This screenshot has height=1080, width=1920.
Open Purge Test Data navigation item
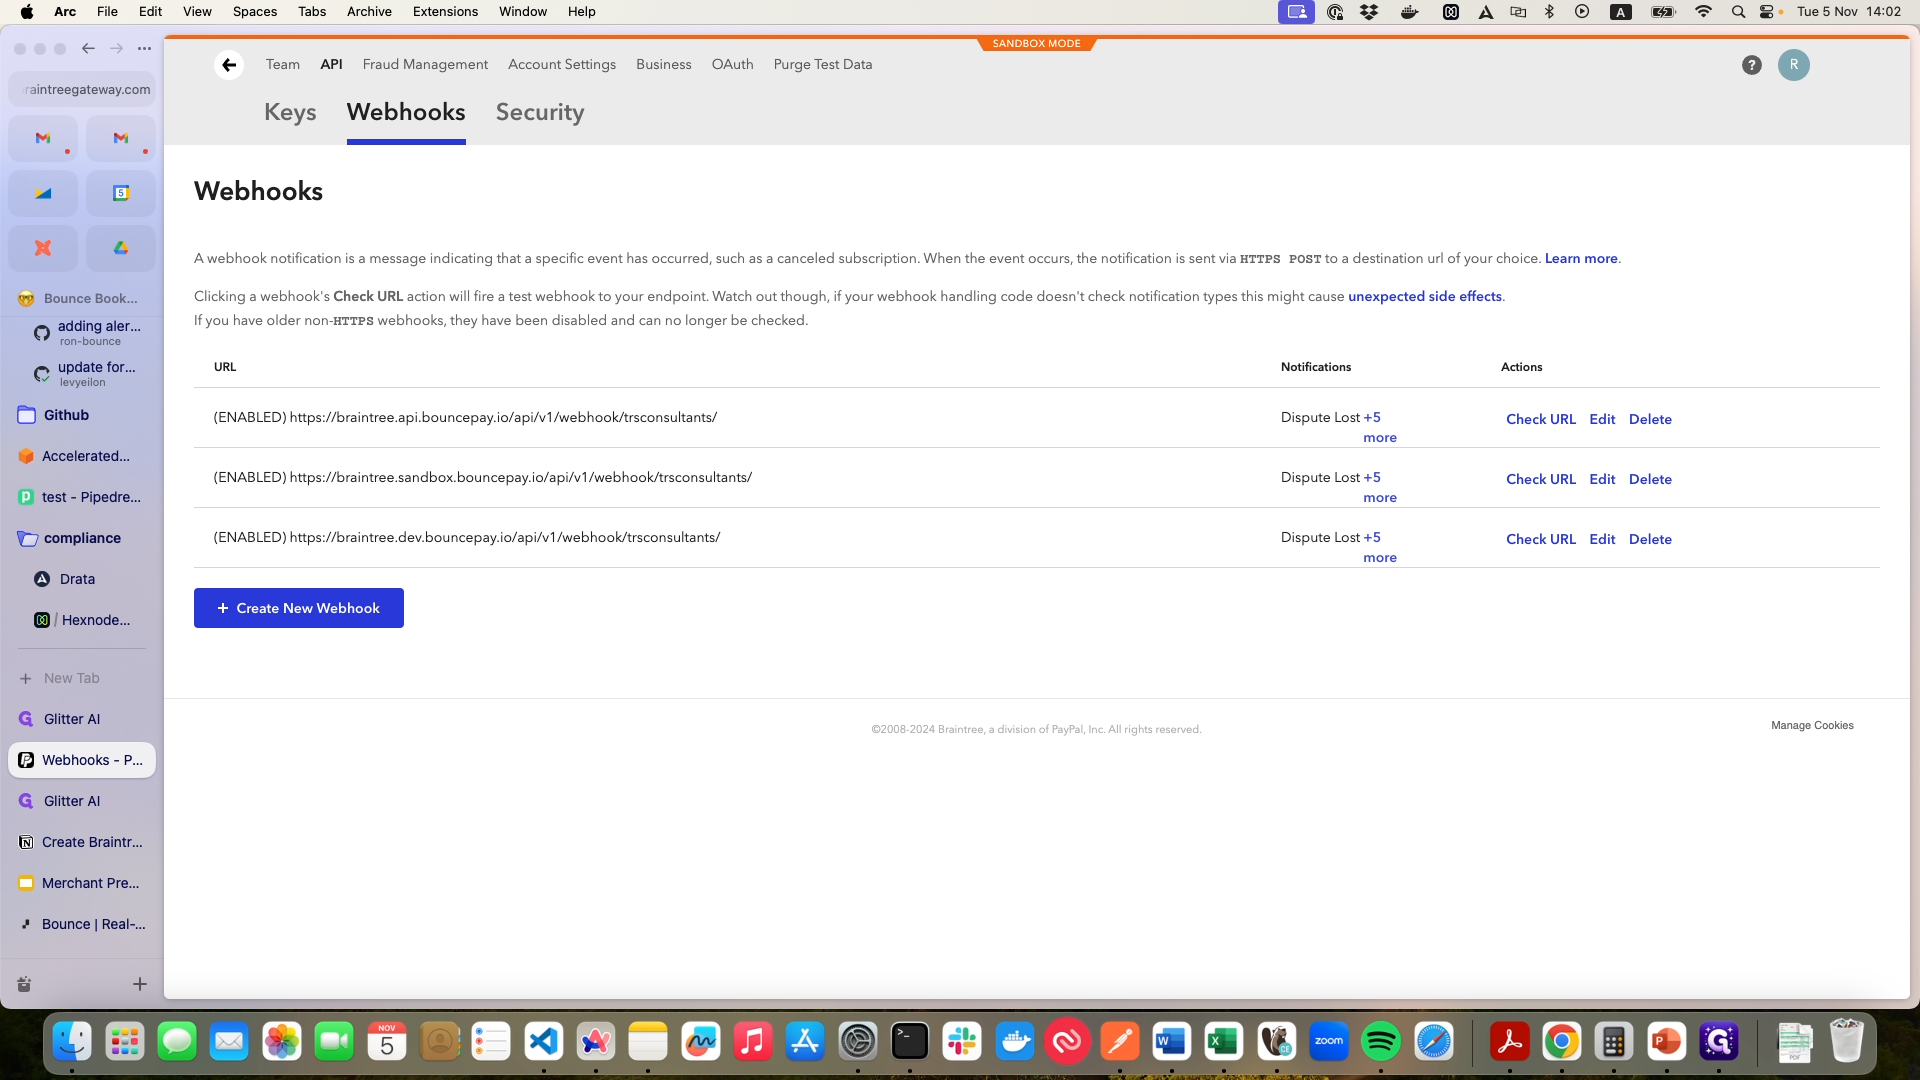coord(823,64)
